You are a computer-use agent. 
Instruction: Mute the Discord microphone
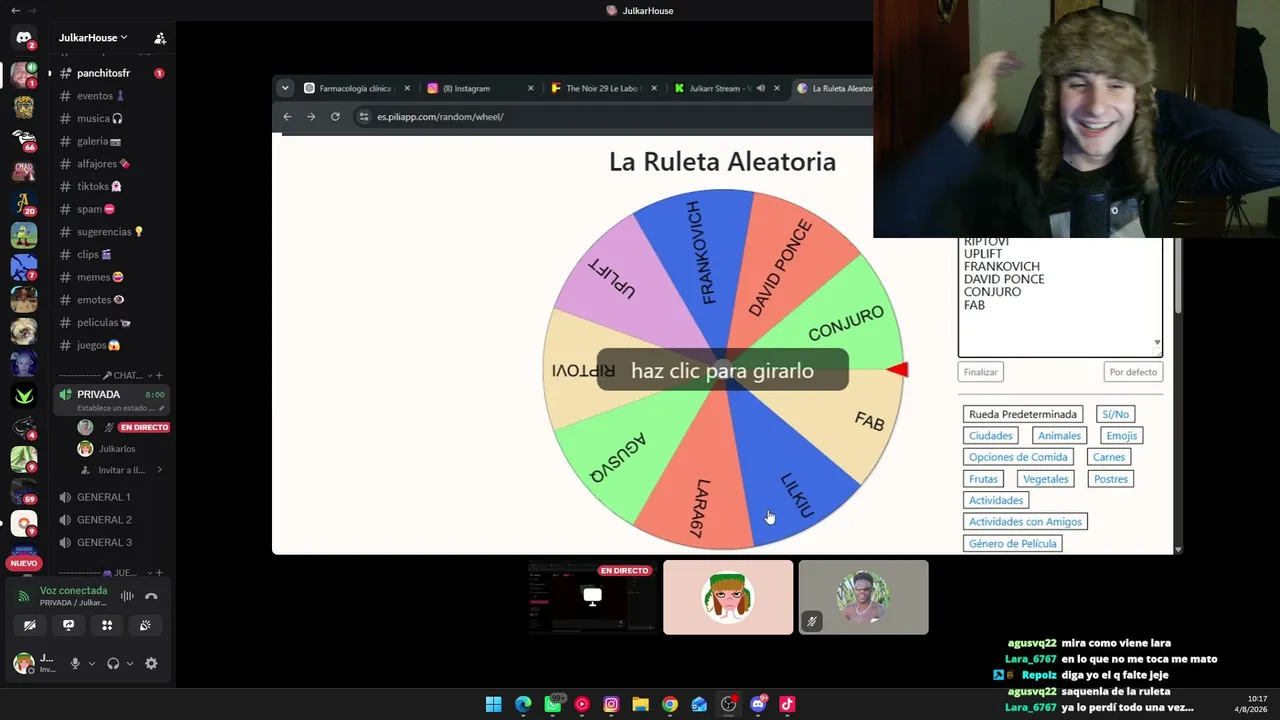75,663
